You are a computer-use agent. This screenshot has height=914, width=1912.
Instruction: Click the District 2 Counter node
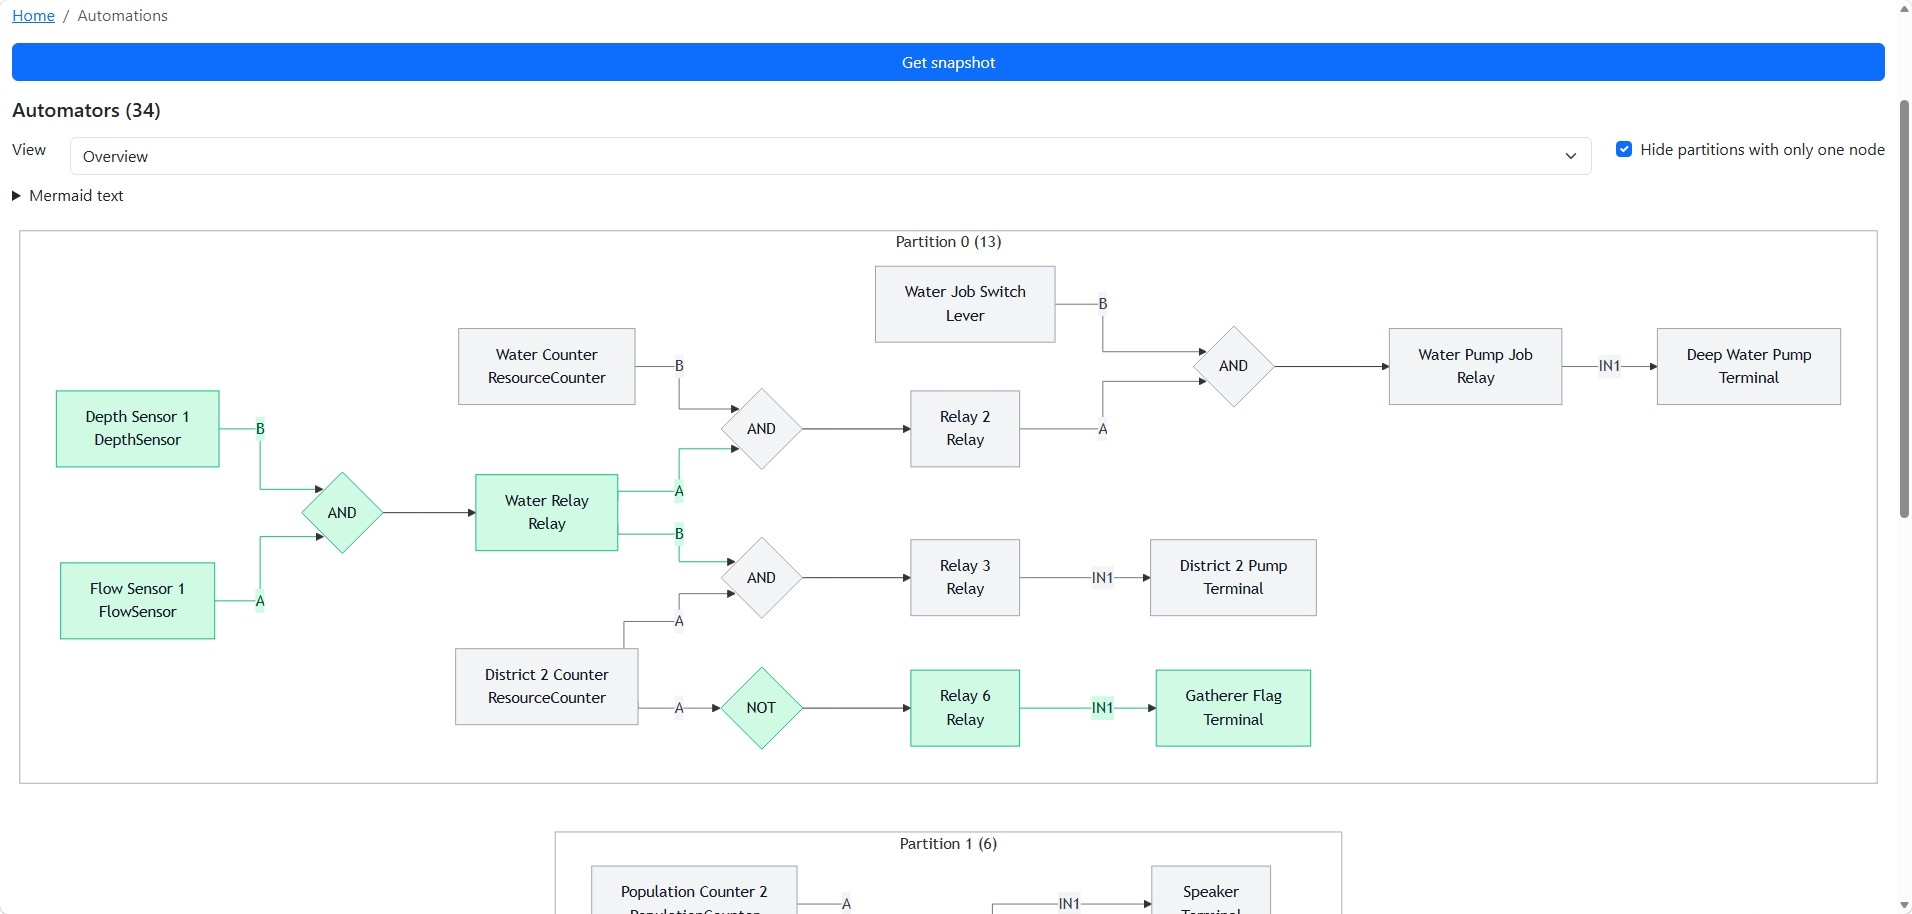(x=547, y=687)
